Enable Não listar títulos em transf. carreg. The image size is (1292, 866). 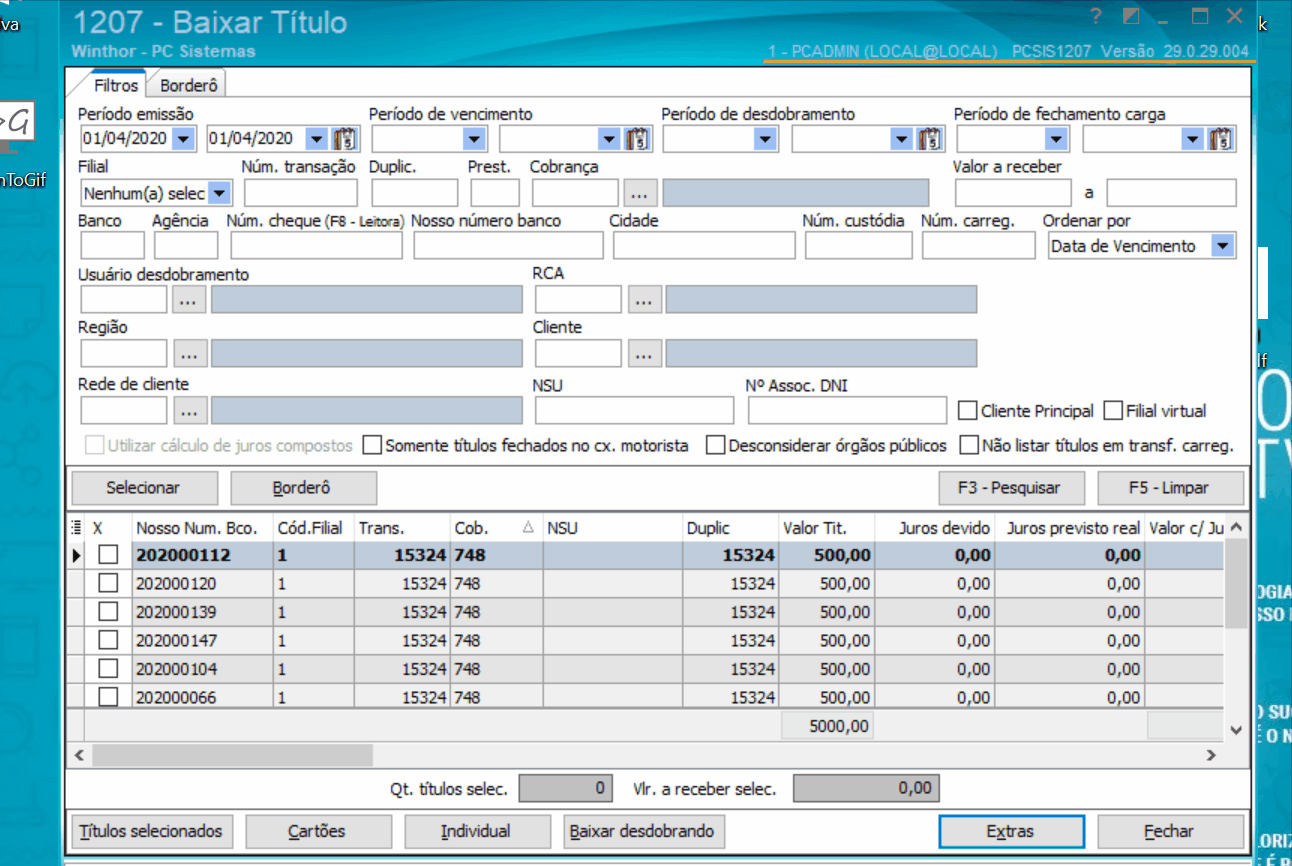point(968,445)
